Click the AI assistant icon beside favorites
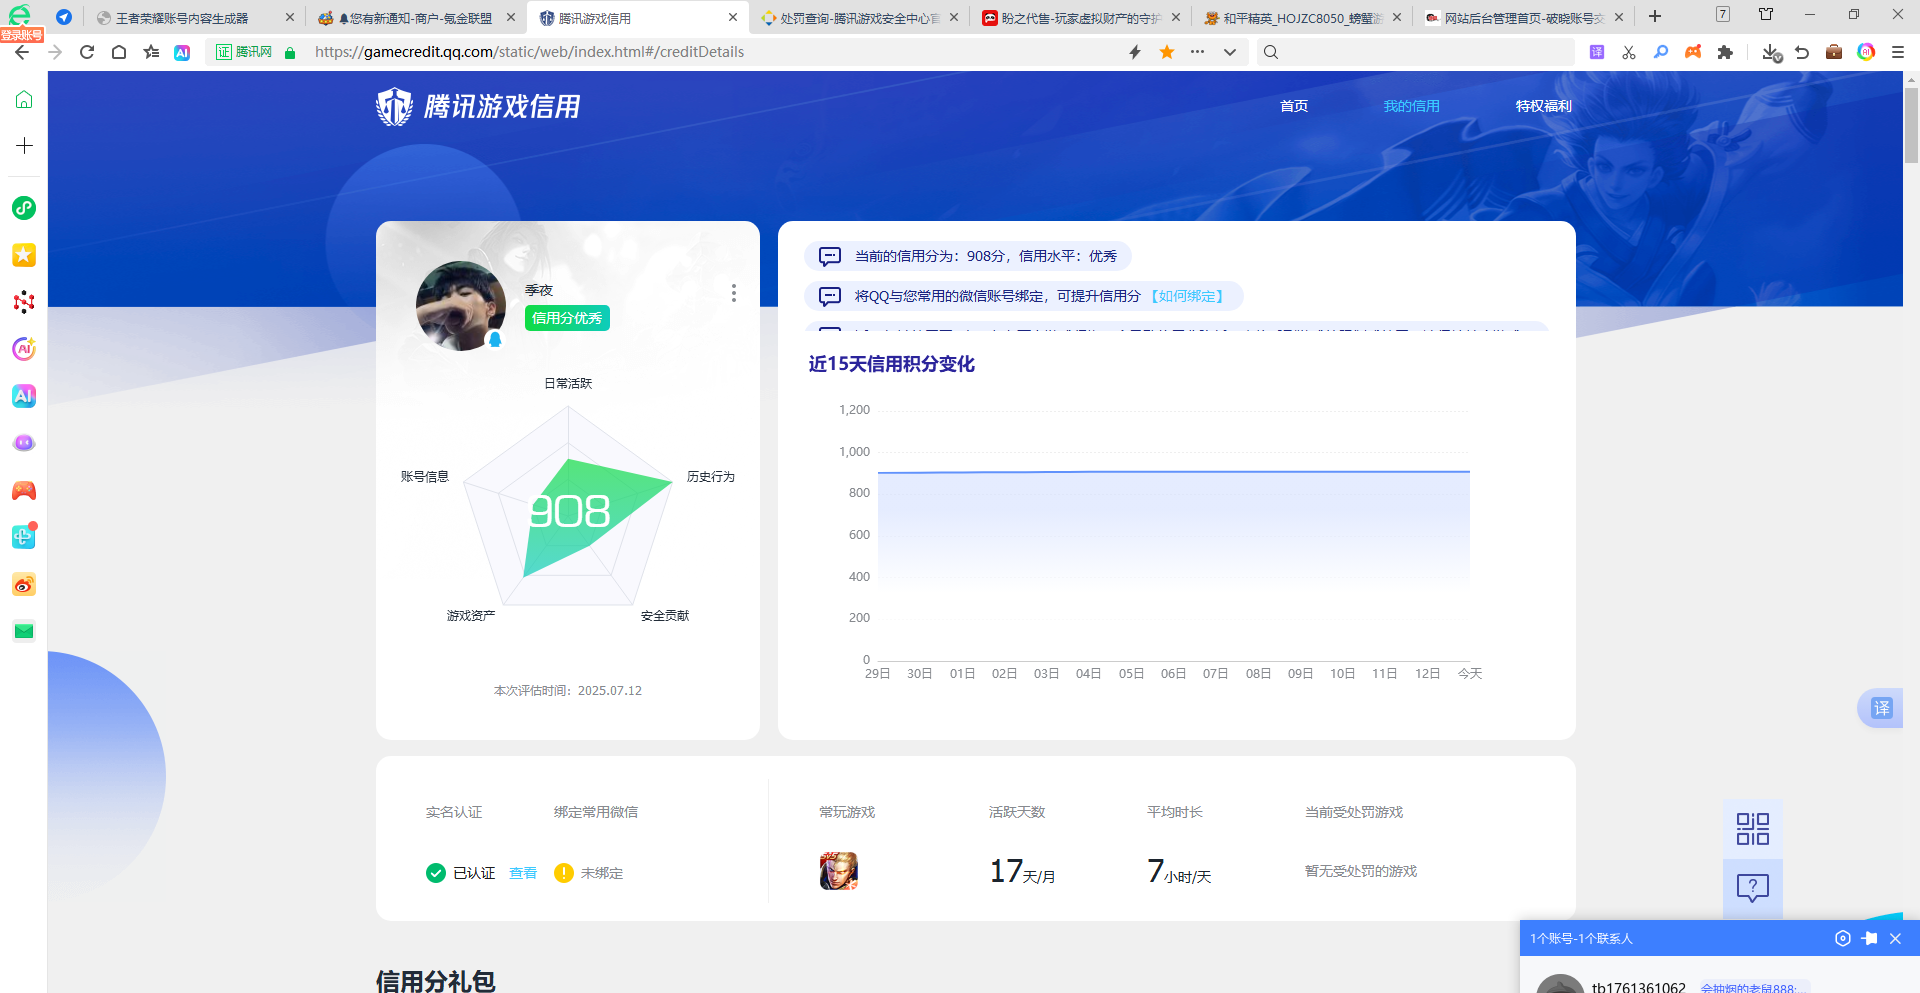The height and width of the screenshot is (993, 1920). pos(182,52)
